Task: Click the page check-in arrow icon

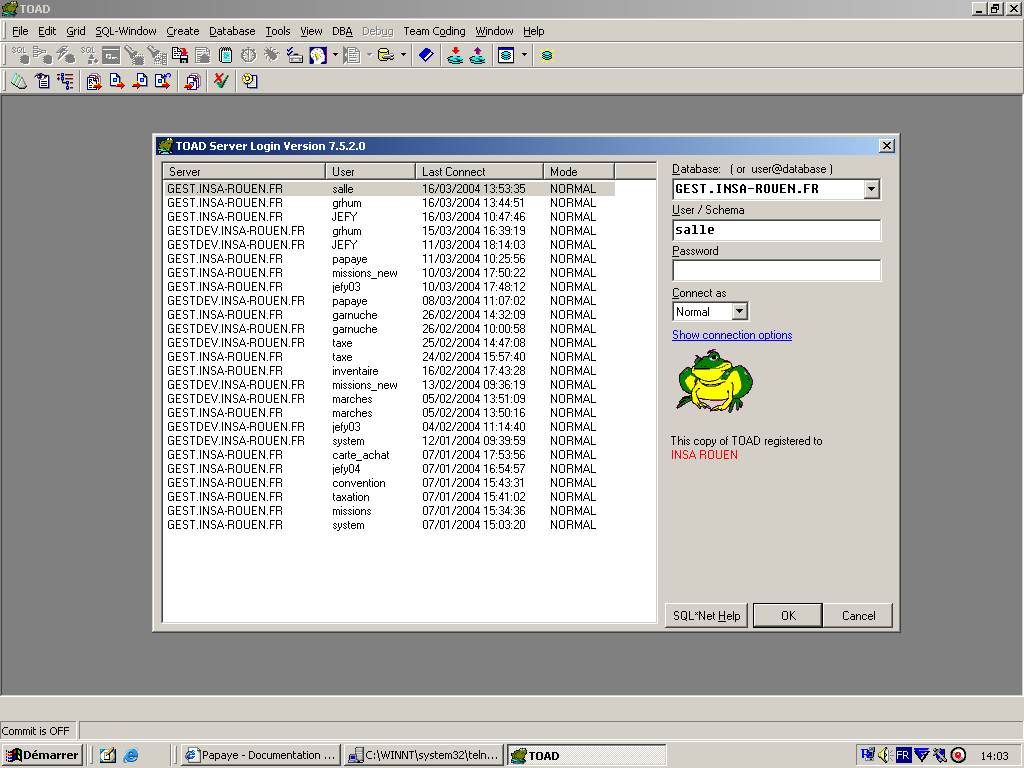Action: tap(140, 81)
